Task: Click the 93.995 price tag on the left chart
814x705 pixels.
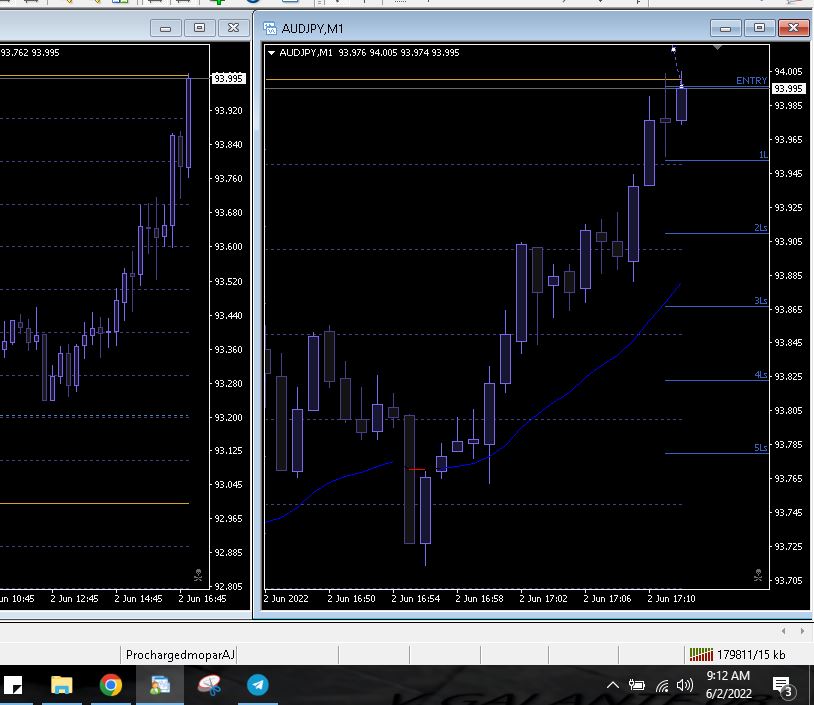Action: (x=228, y=78)
